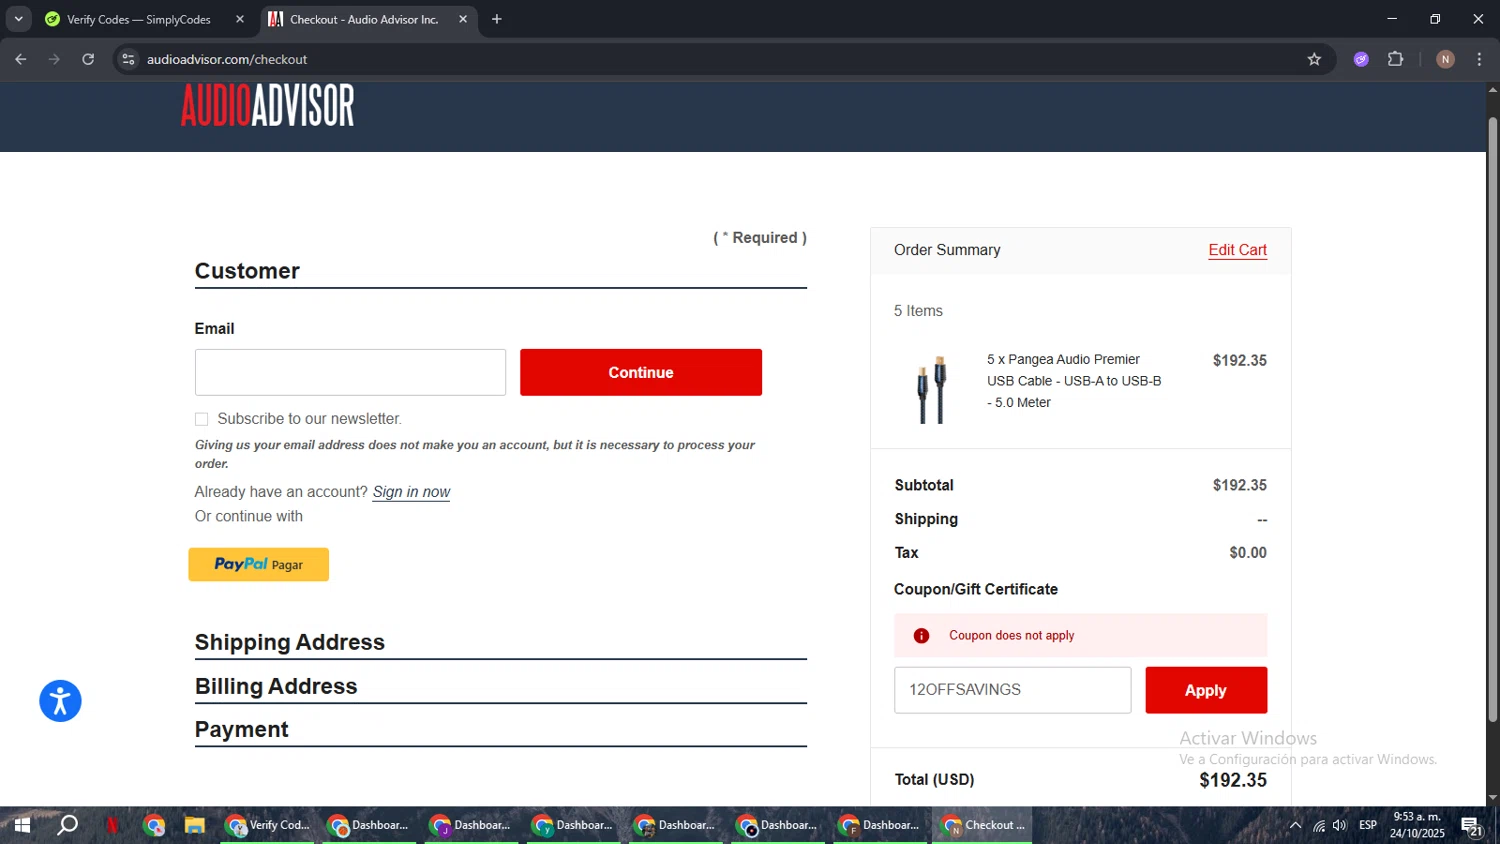Close the Verify Codes SimplyCodes tab
Image resolution: width=1500 pixels, height=844 pixels.
(x=240, y=19)
